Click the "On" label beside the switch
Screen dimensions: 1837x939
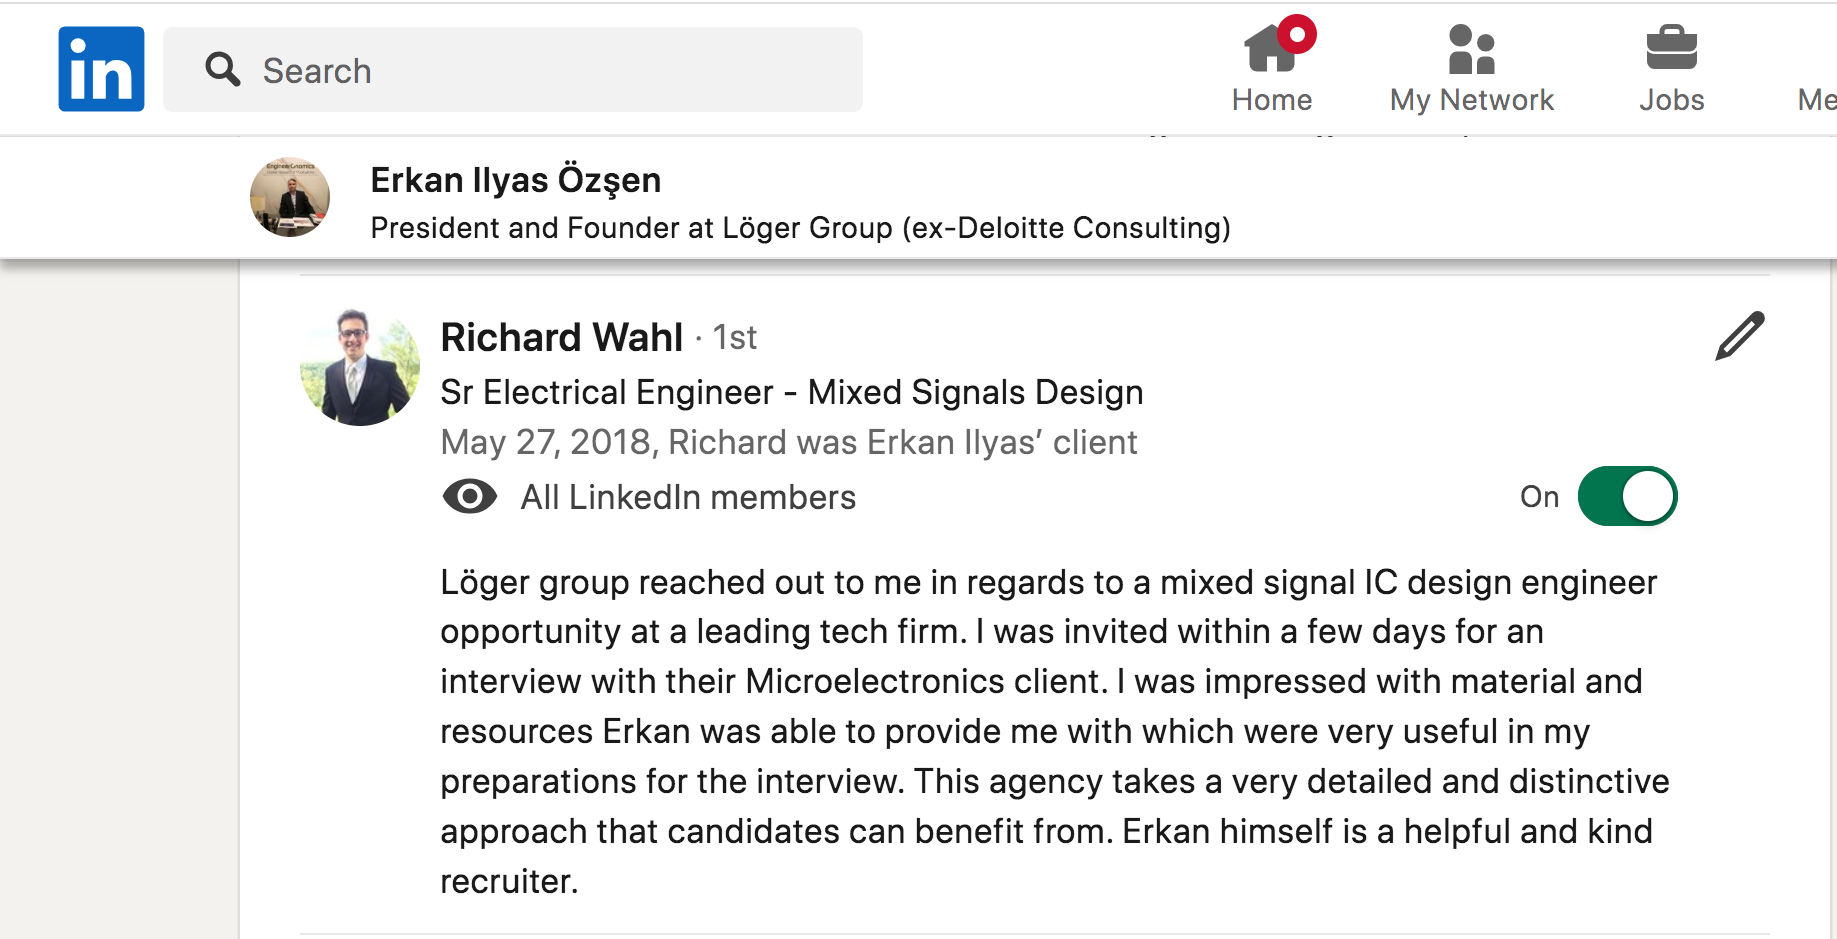1539,497
